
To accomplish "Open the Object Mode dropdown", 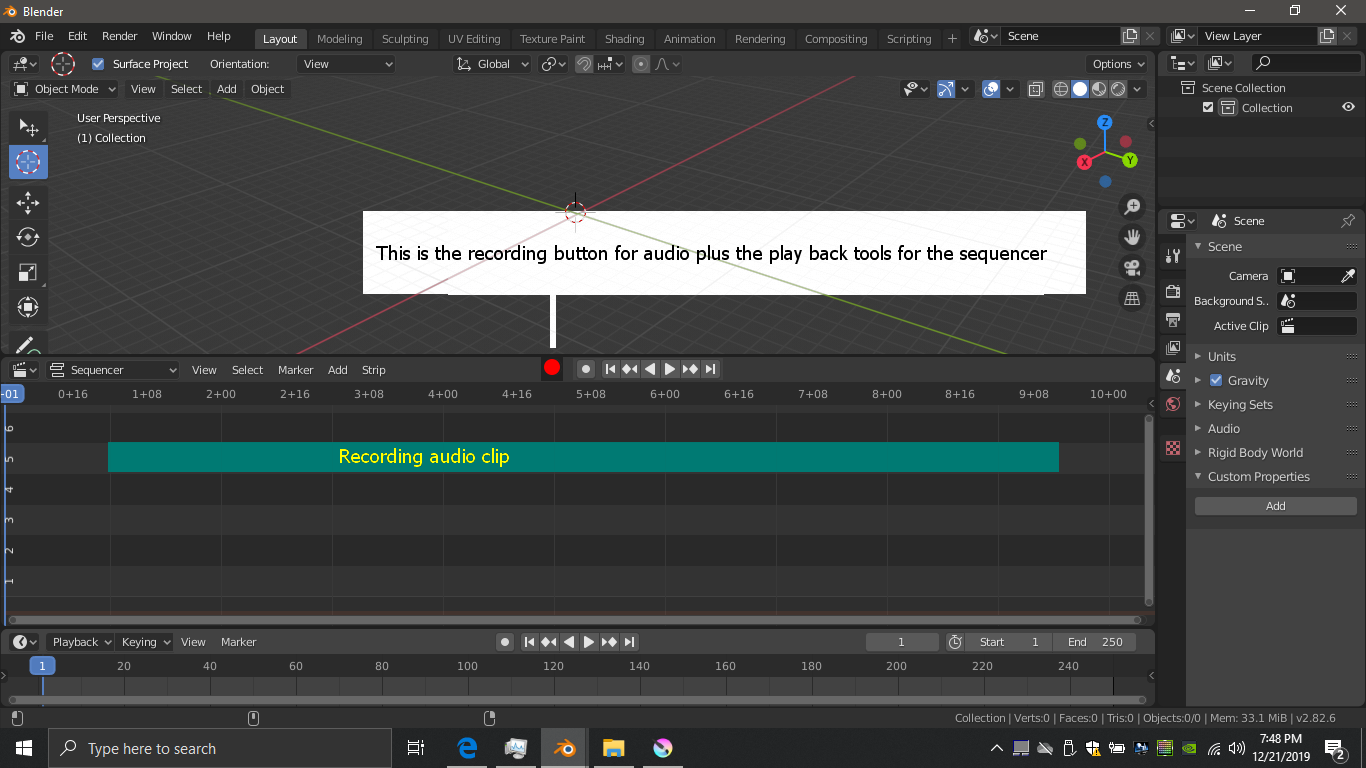I will click(65, 89).
